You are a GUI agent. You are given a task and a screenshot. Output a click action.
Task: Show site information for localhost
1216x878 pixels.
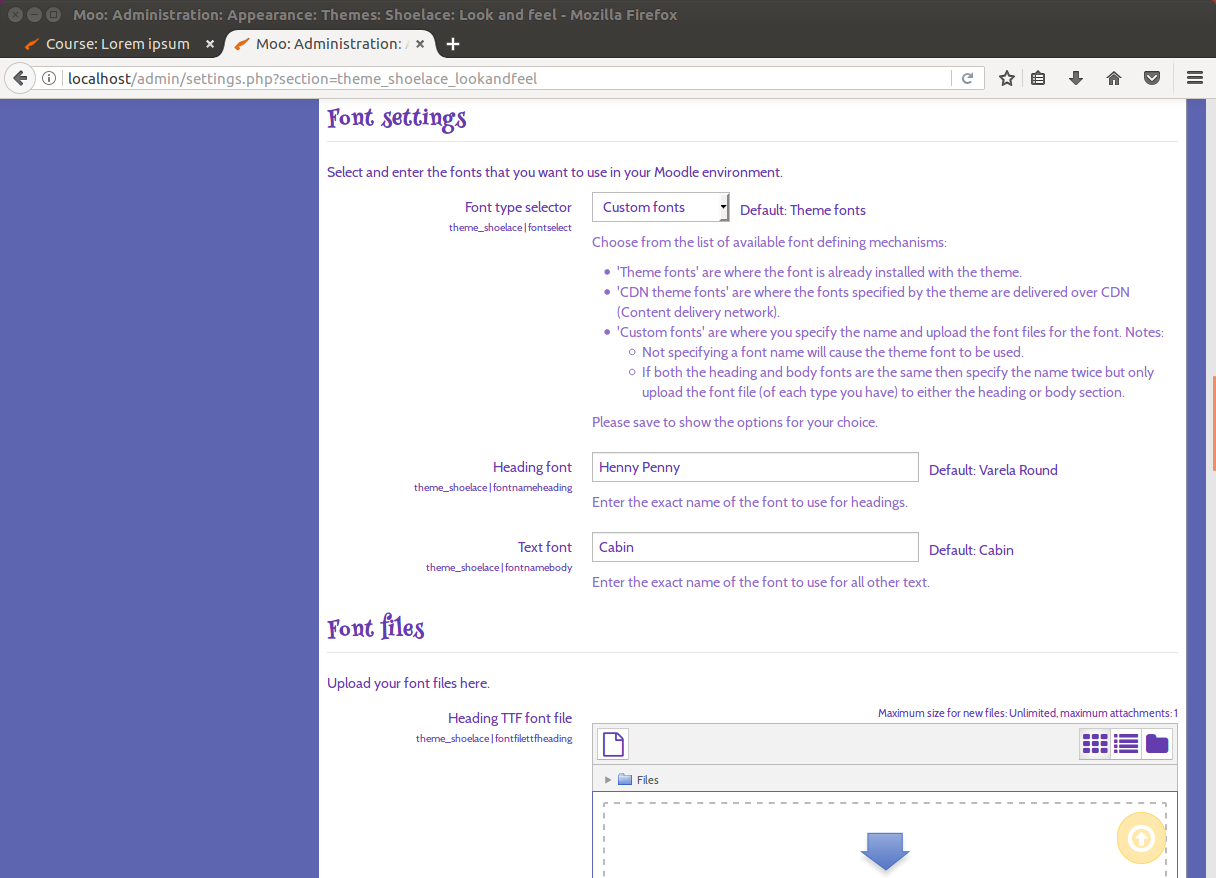[49, 78]
